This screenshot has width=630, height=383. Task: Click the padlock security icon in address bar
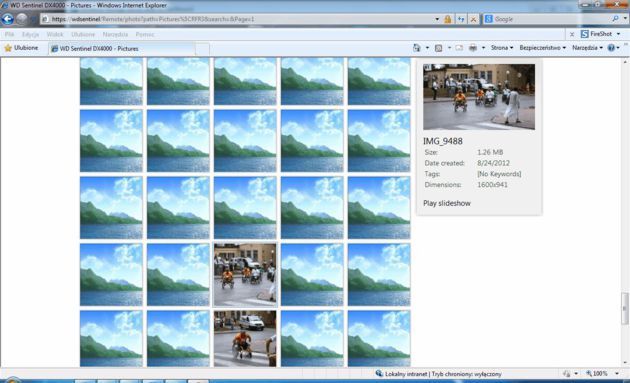pos(448,19)
